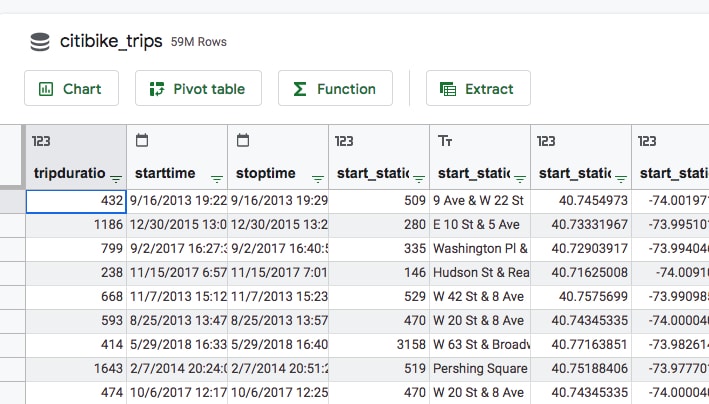The width and height of the screenshot is (709, 404).
Task: Open filter on start_station column above 509
Action: pos(419,179)
